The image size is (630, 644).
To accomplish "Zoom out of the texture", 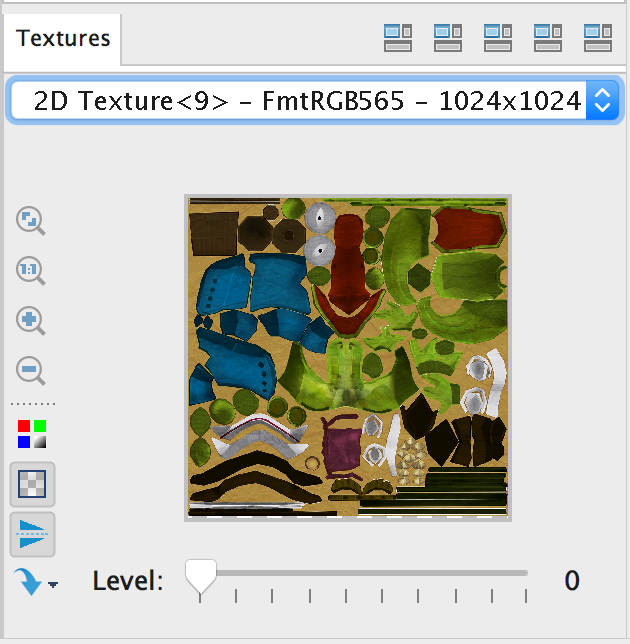I will click(31, 371).
